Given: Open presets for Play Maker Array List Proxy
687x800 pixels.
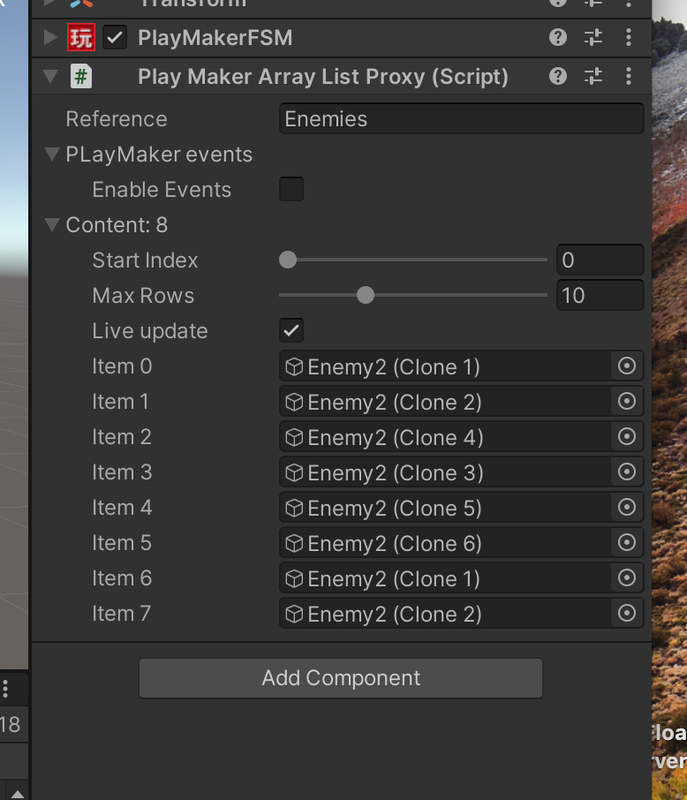Looking at the screenshot, I should (x=593, y=77).
